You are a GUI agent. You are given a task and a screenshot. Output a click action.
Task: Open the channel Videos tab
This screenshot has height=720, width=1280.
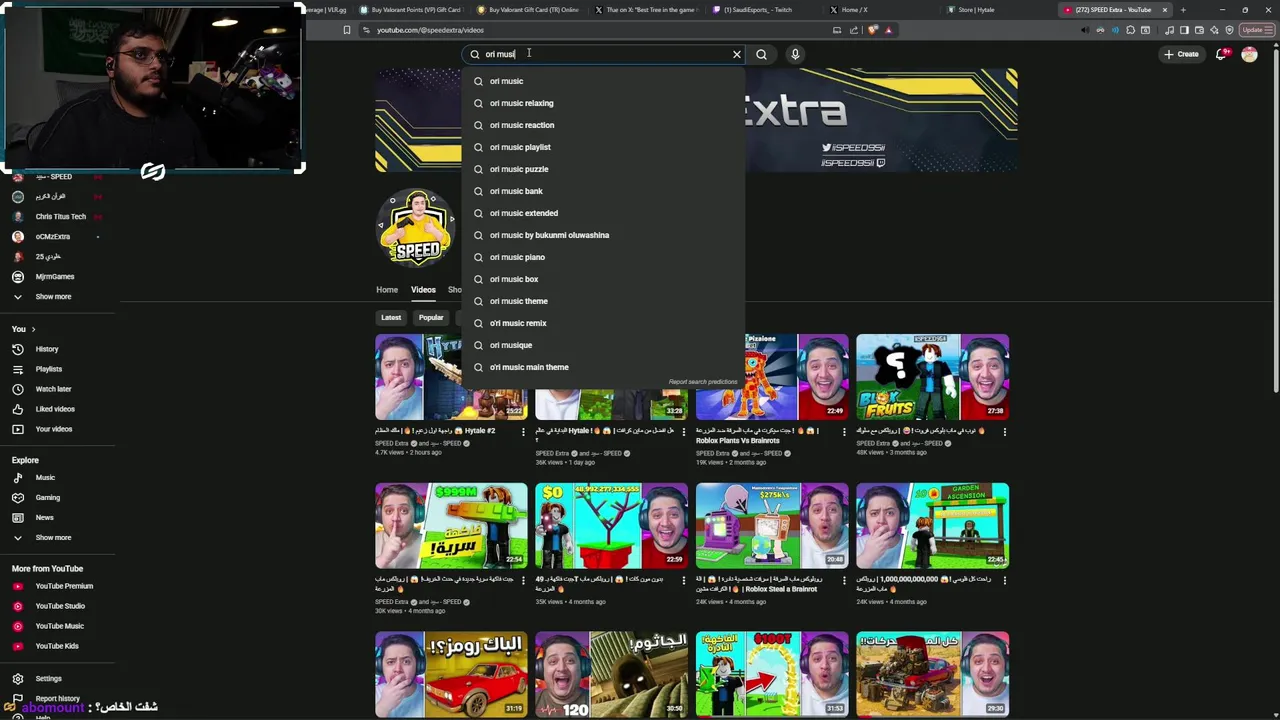(x=423, y=290)
